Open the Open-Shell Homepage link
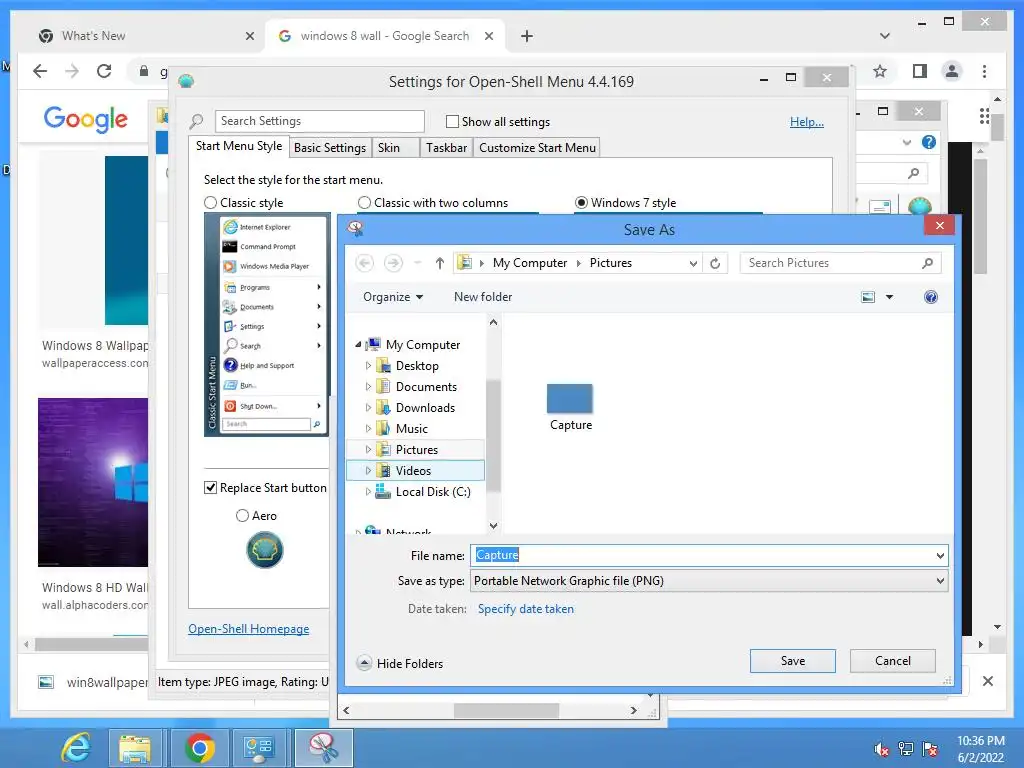Viewport: 1024px width, 768px height. point(249,629)
